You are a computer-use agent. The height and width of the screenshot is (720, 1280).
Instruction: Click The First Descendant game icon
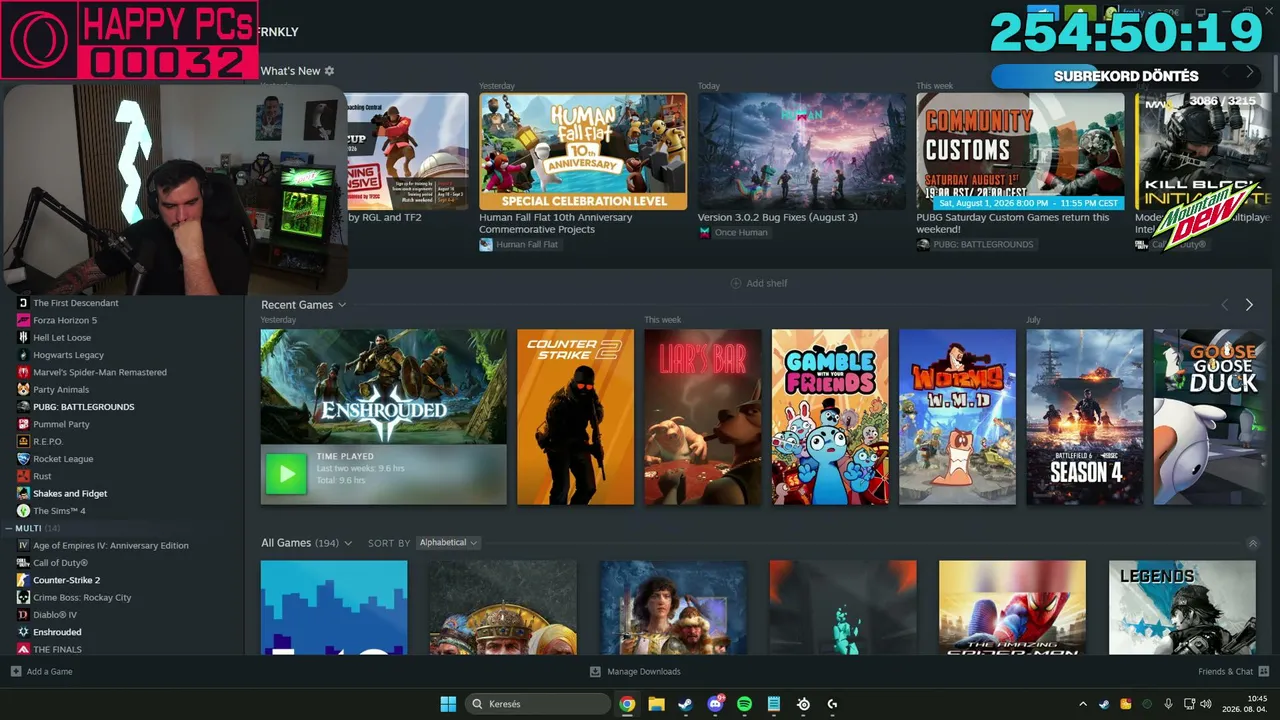pyautogui.click(x=24, y=303)
